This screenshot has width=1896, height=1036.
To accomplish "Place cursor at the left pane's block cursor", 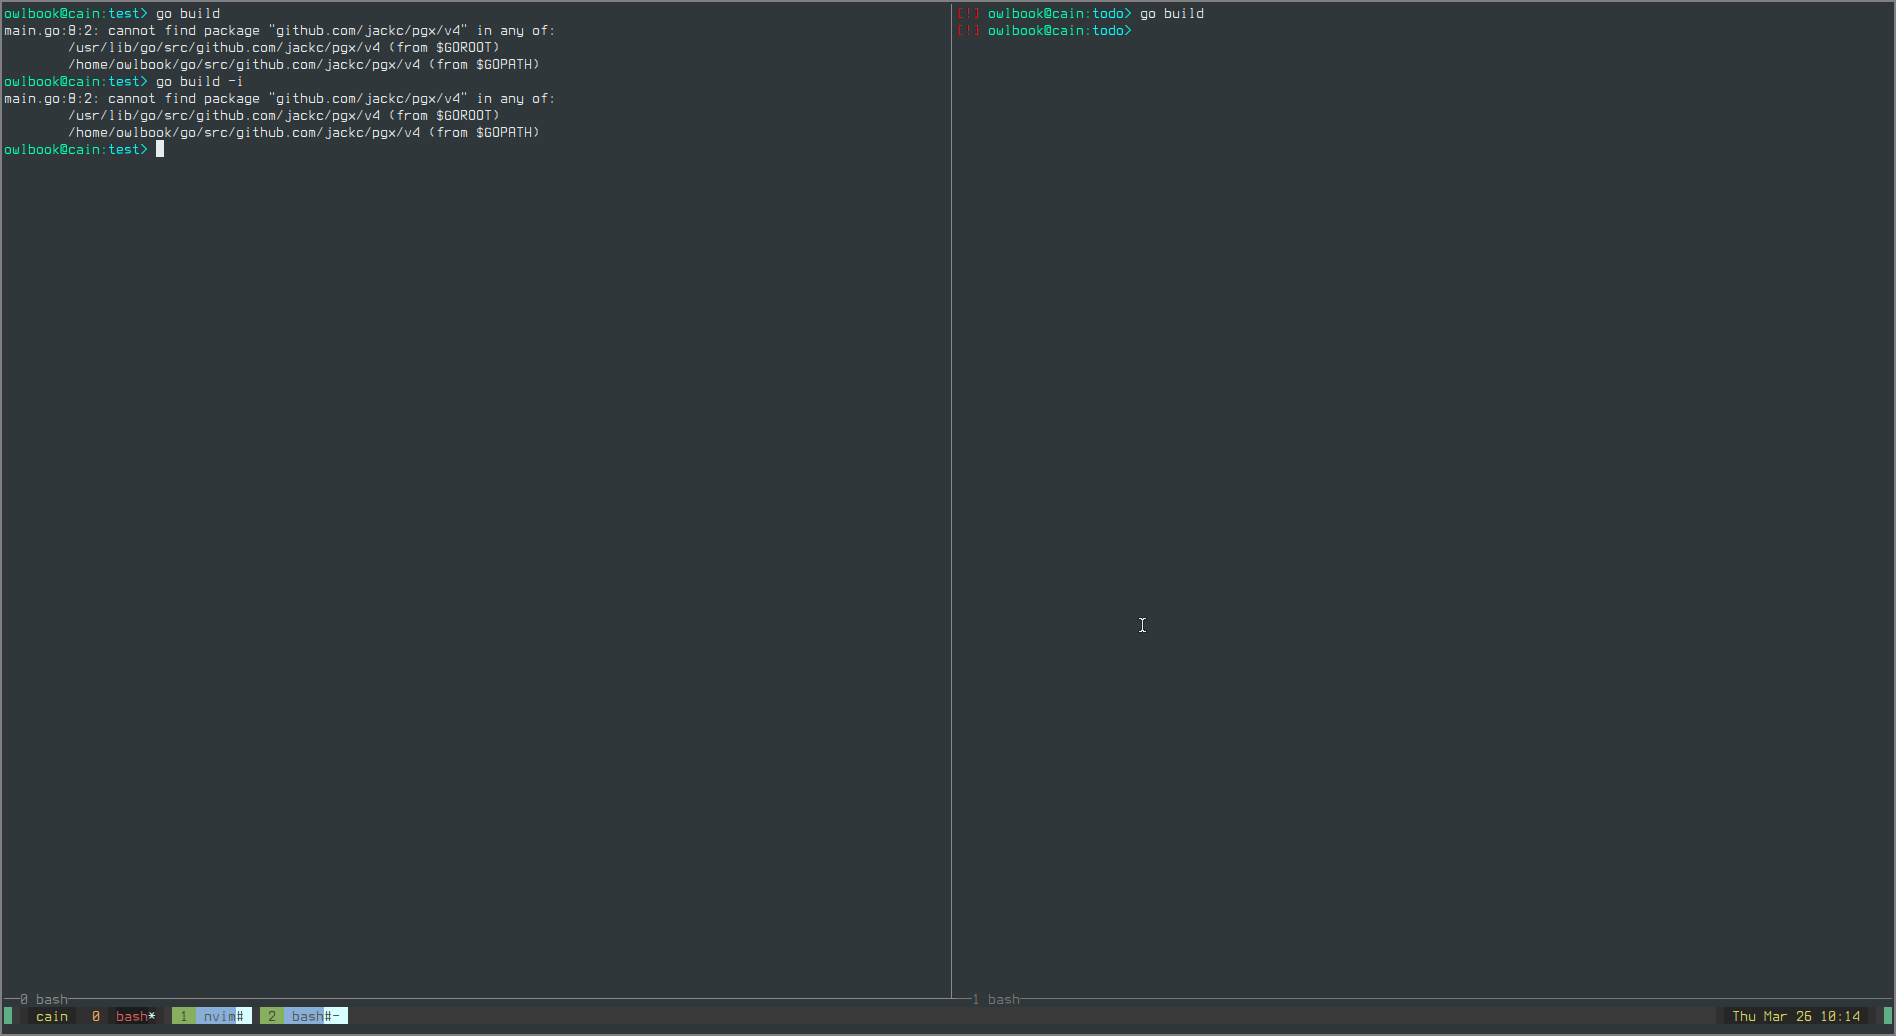I will pyautogui.click(x=160, y=149).
